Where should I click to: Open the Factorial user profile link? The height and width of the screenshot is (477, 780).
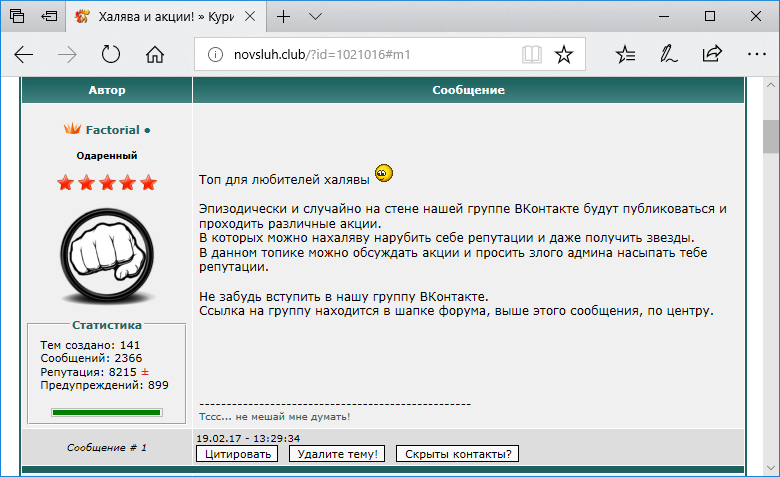pyautogui.click(x=112, y=130)
